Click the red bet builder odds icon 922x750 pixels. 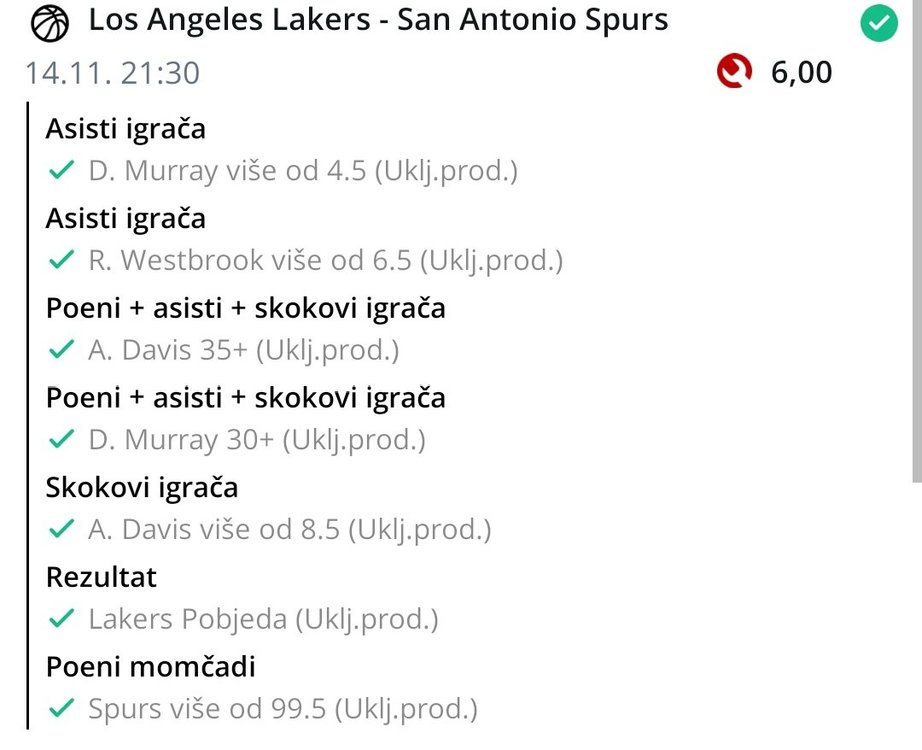coord(735,71)
